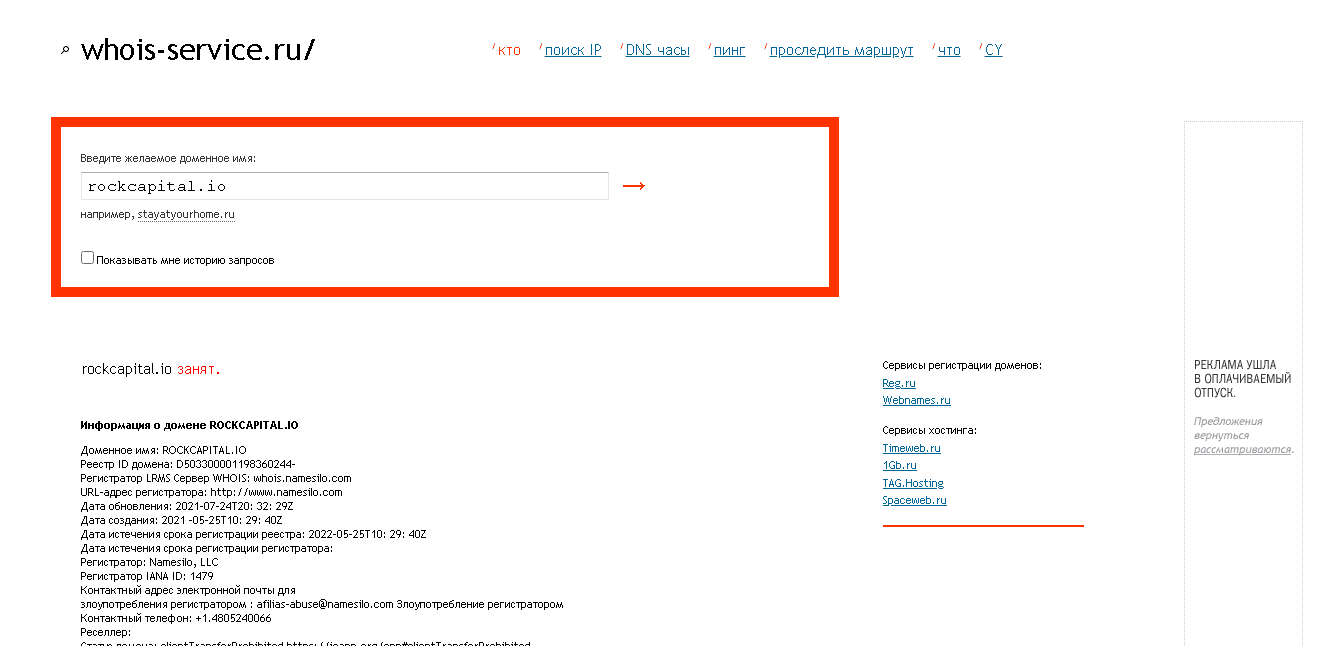Open the 'что' menu item
1341x646 pixels.
coord(949,50)
